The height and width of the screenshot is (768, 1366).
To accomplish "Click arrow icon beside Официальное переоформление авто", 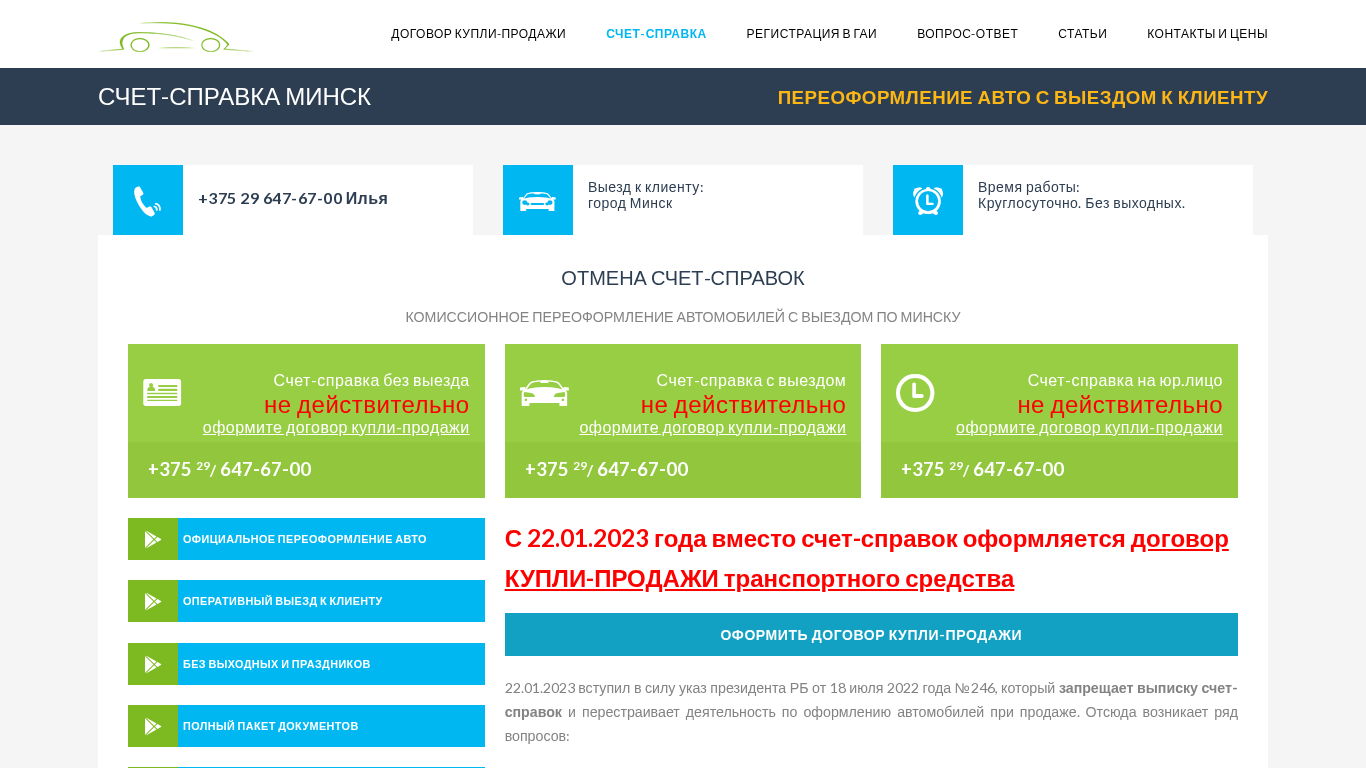I will [153, 539].
